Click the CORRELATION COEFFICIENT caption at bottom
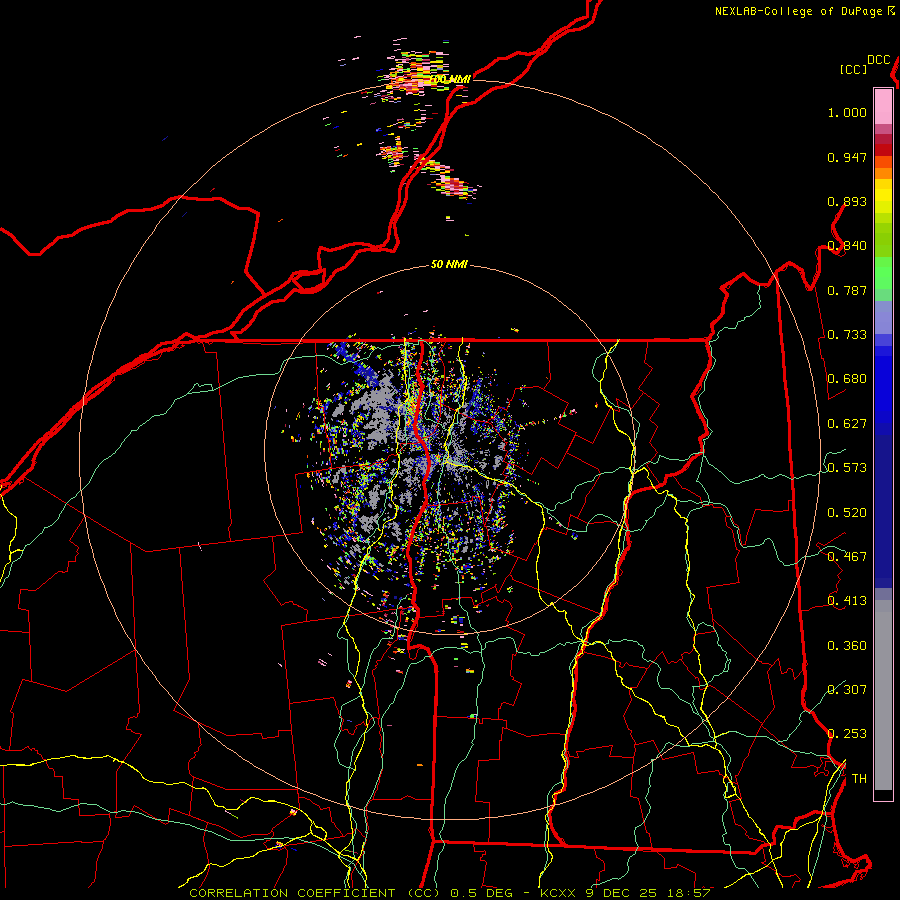Viewport: 900px width, 900px height. tap(450, 893)
